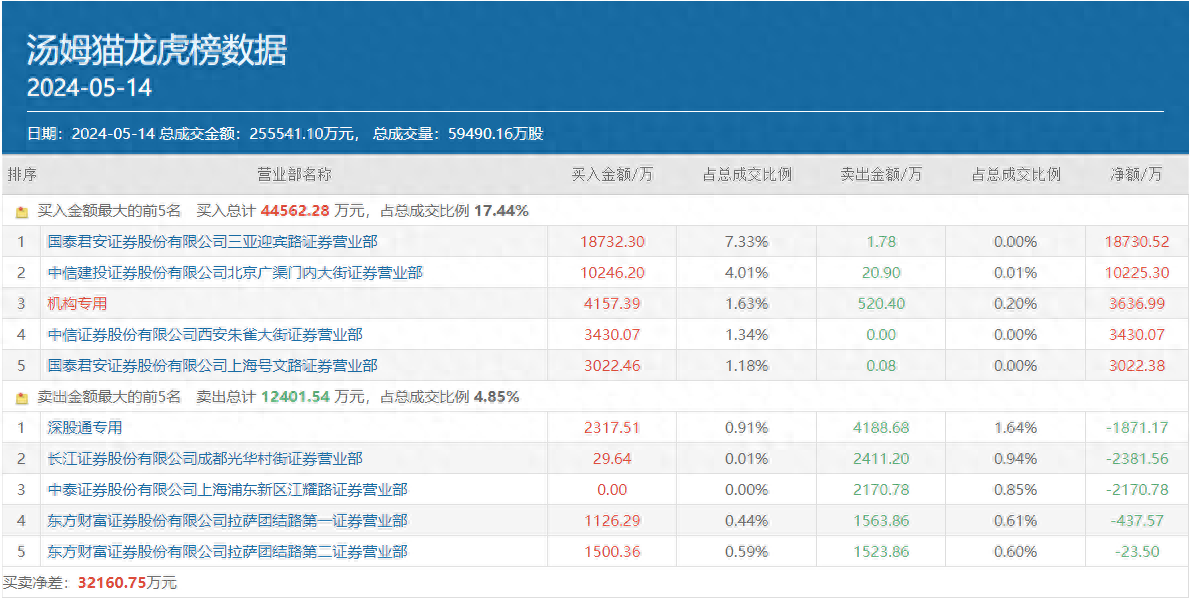Open 中信建投证券北京广渠门内大街营业部 link
The height and width of the screenshot is (600, 1190).
click(x=235, y=273)
